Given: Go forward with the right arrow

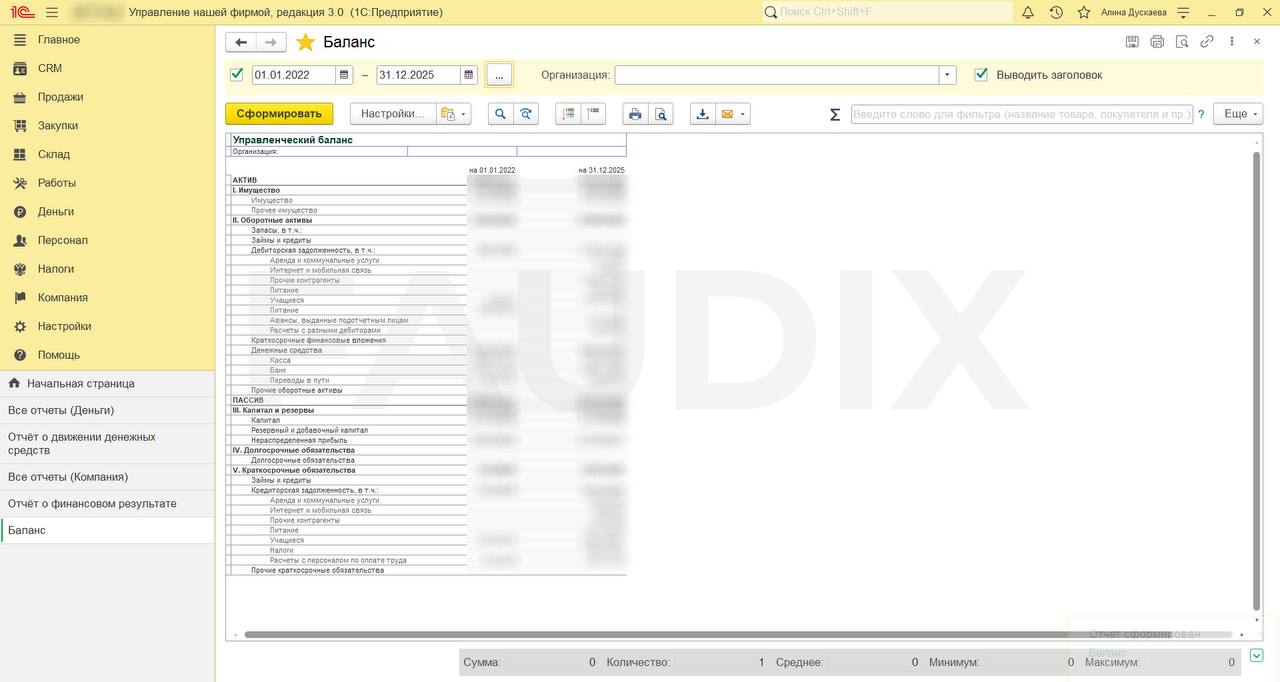Looking at the screenshot, I should [x=271, y=42].
